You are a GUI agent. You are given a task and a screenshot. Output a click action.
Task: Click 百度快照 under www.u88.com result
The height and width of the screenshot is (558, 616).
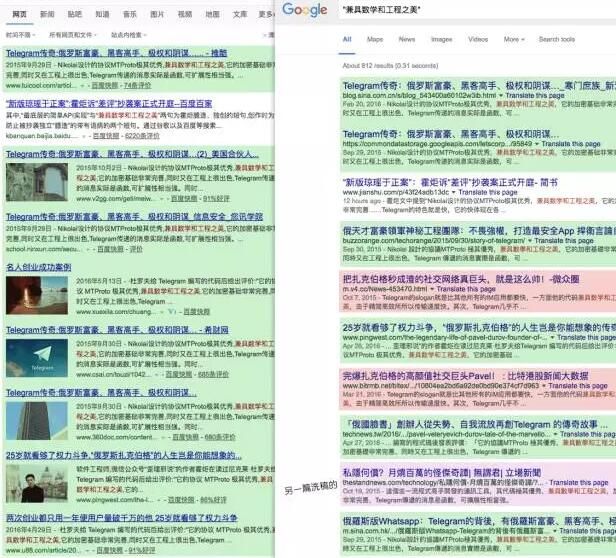109,550
